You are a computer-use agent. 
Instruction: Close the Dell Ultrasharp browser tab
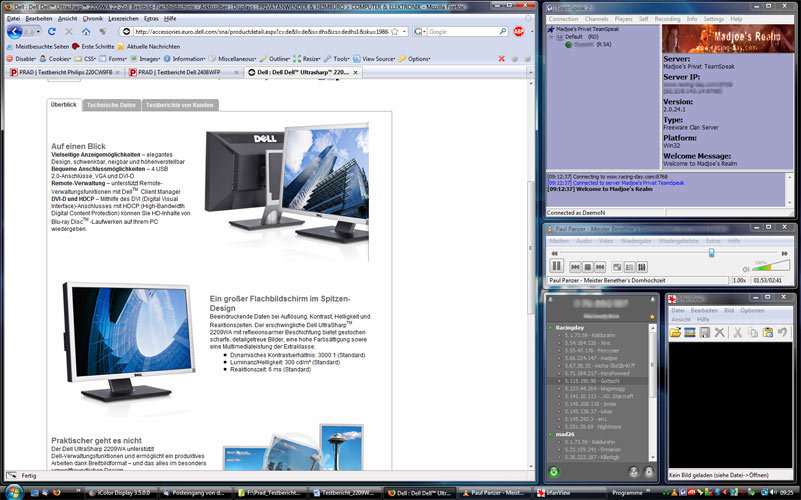tap(356, 73)
